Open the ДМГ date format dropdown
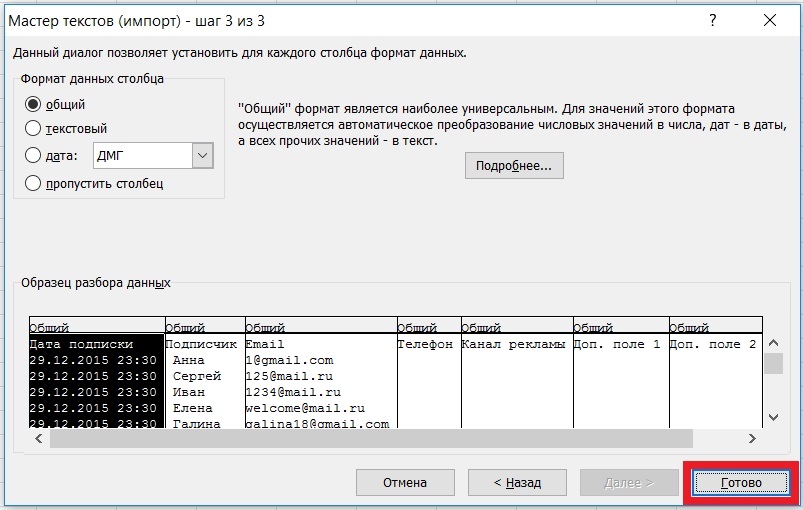The height and width of the screenshot is (510, 803). pyautogui.click(x=203, y=156)
